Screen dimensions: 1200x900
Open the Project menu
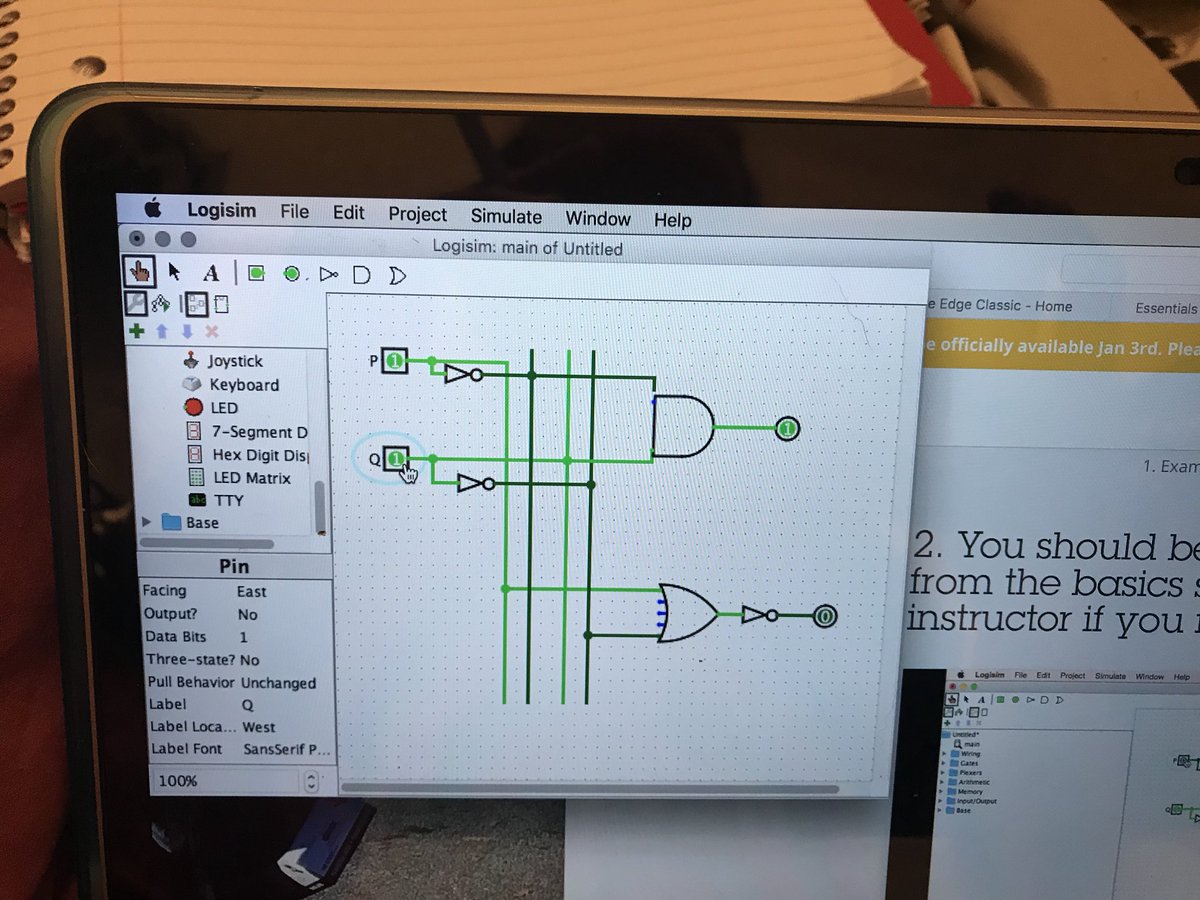pos(418,214)
